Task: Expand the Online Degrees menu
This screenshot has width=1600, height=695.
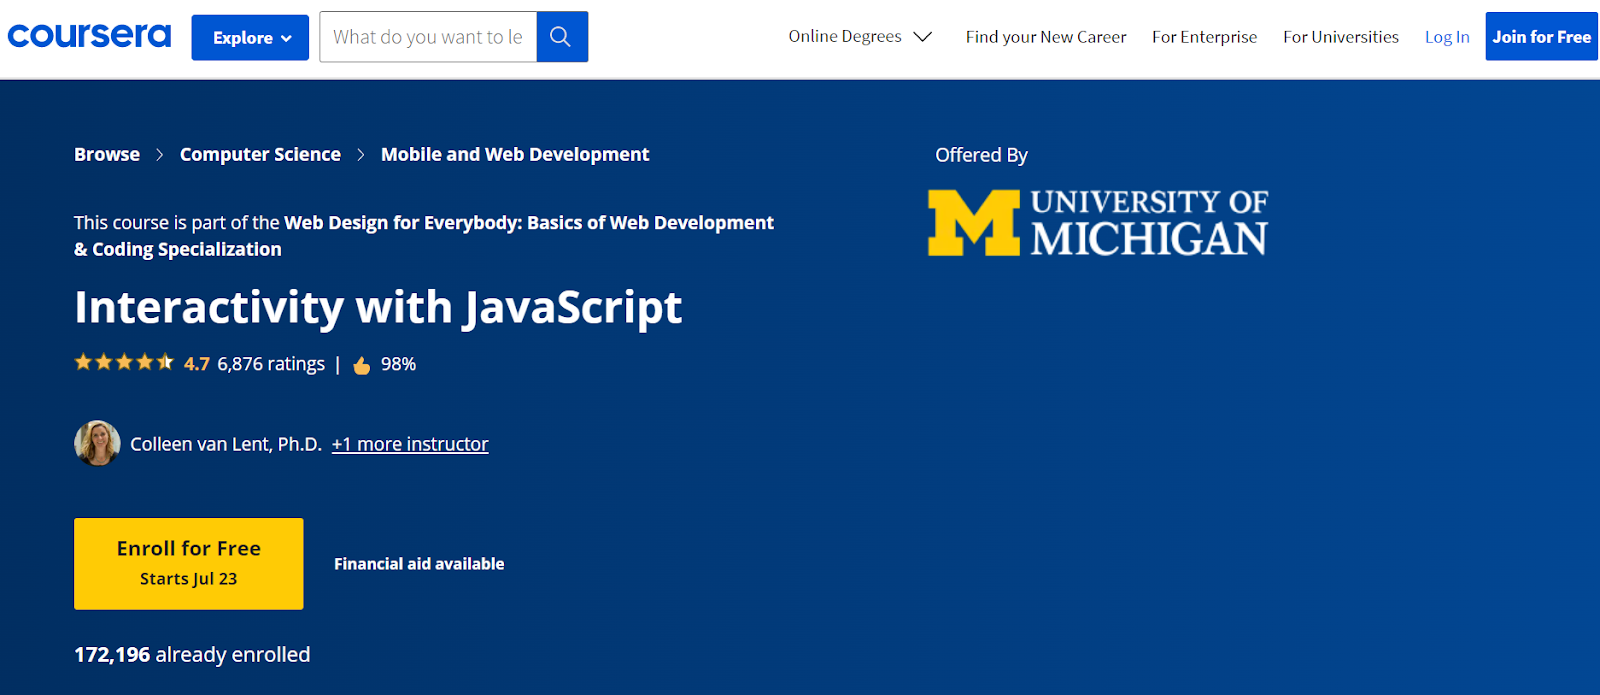Action: click(860, 37)
